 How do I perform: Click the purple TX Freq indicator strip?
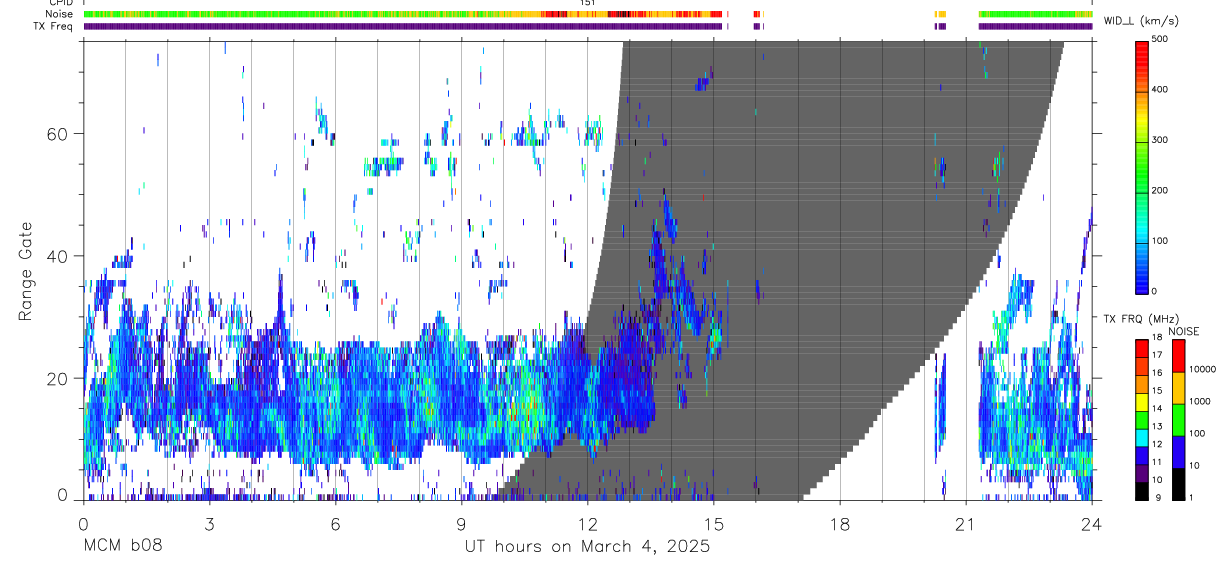pos(587,26)
